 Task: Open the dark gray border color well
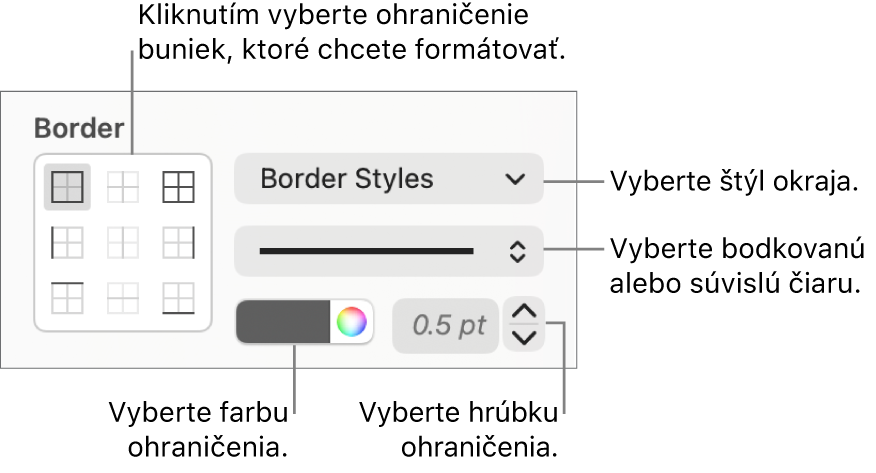coord(283,322)
